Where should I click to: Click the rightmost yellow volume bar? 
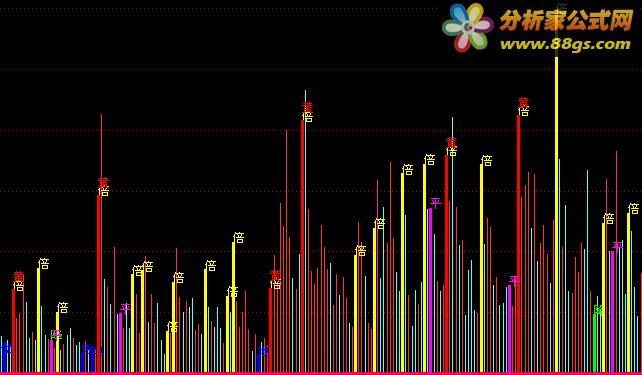click(628, 292)
